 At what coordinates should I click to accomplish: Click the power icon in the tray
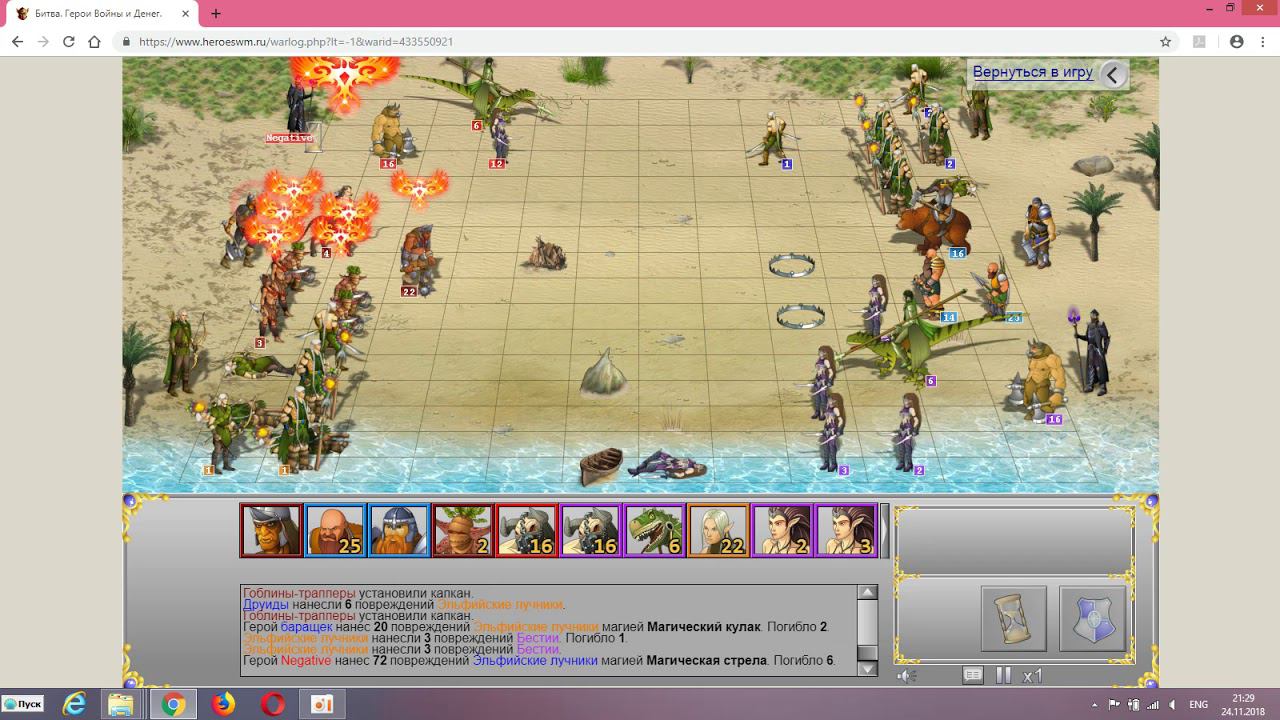(x=1133, y=705)
